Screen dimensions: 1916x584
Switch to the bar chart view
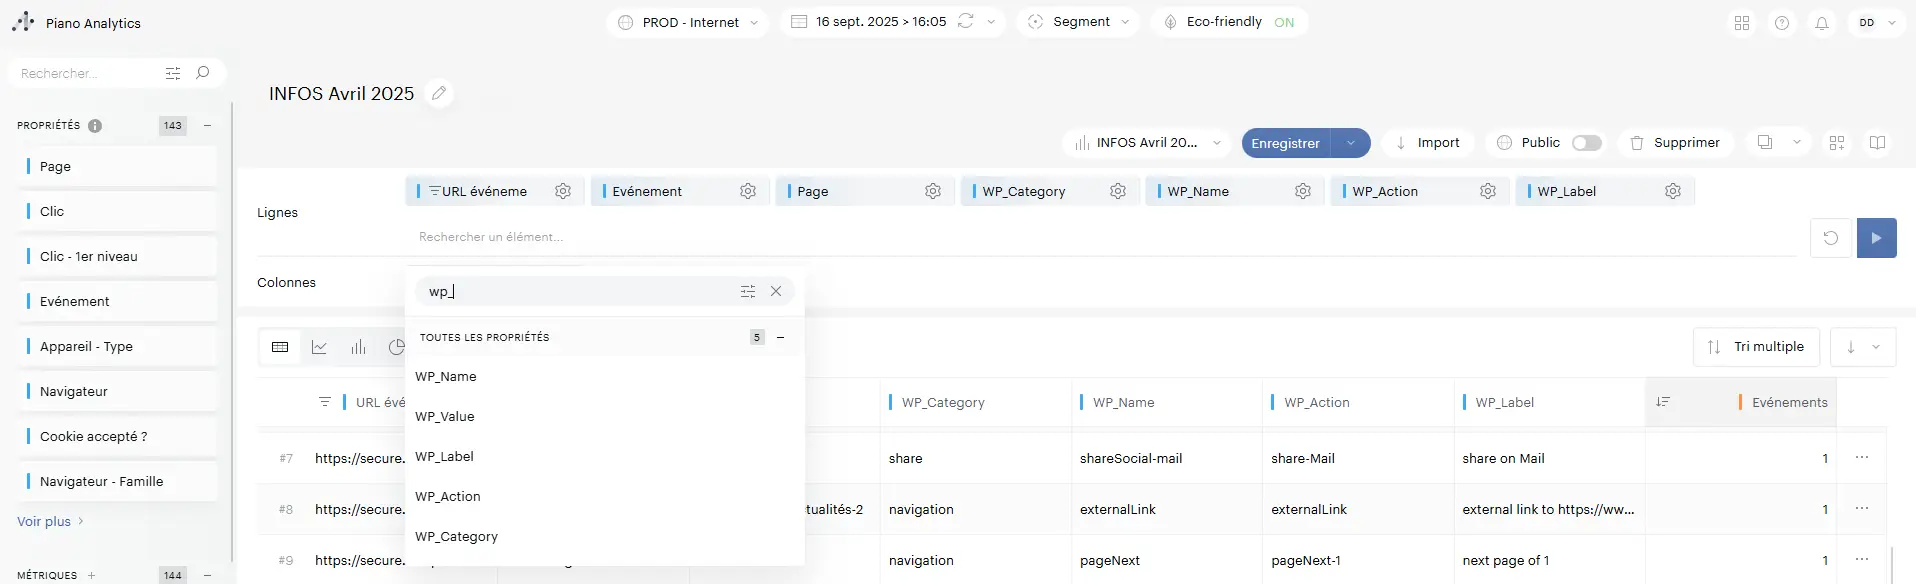(x=358, y=347)
